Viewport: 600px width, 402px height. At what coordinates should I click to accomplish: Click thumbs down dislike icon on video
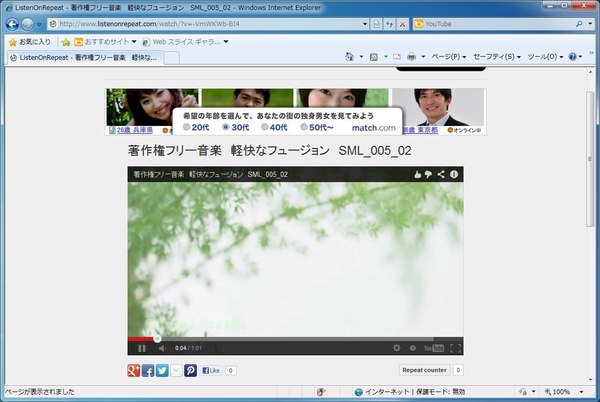coord(429,174)
